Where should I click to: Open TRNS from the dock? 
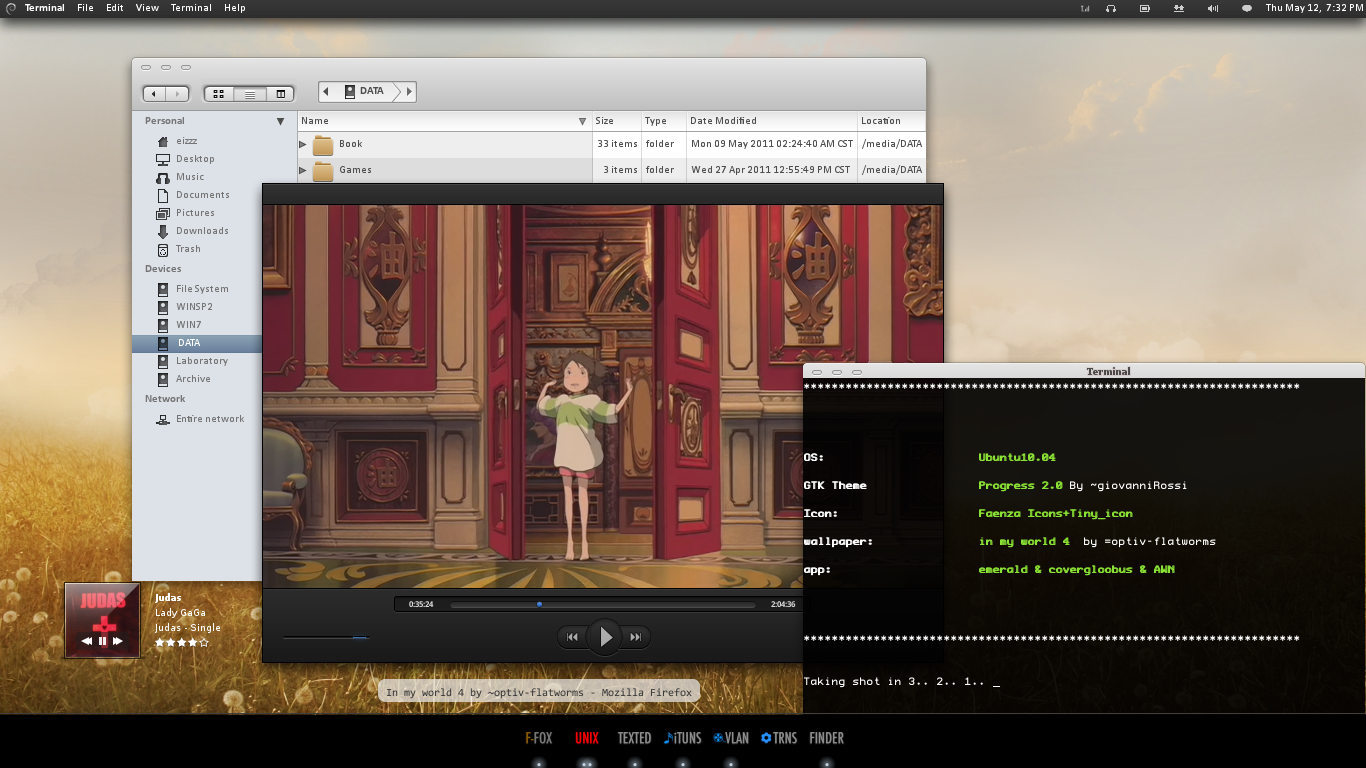coord(779,738)
